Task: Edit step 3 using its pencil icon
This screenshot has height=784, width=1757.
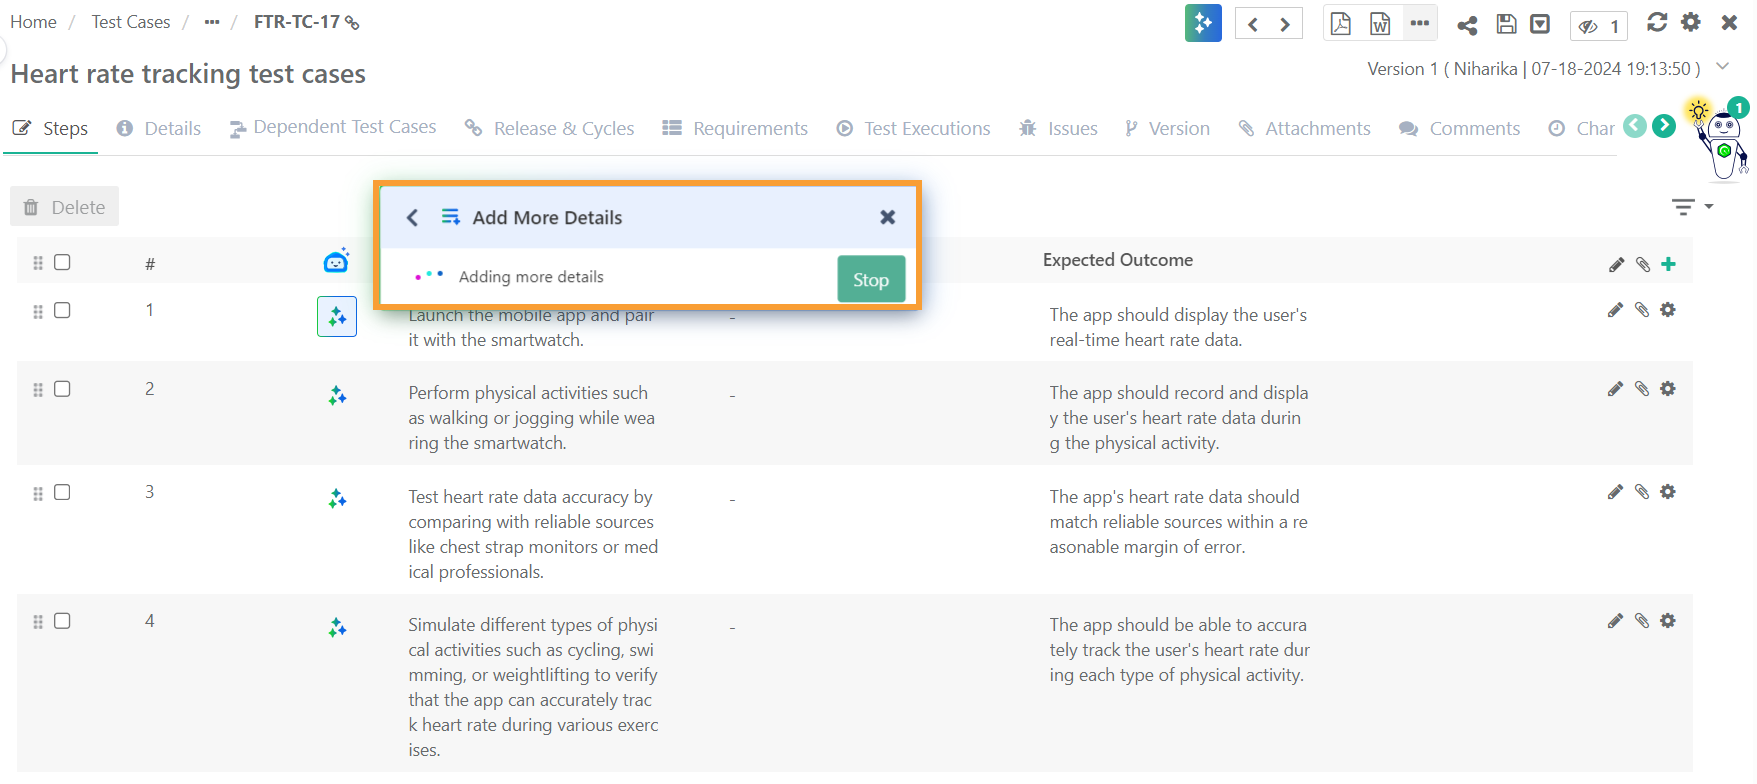Action: [1615, 492]
